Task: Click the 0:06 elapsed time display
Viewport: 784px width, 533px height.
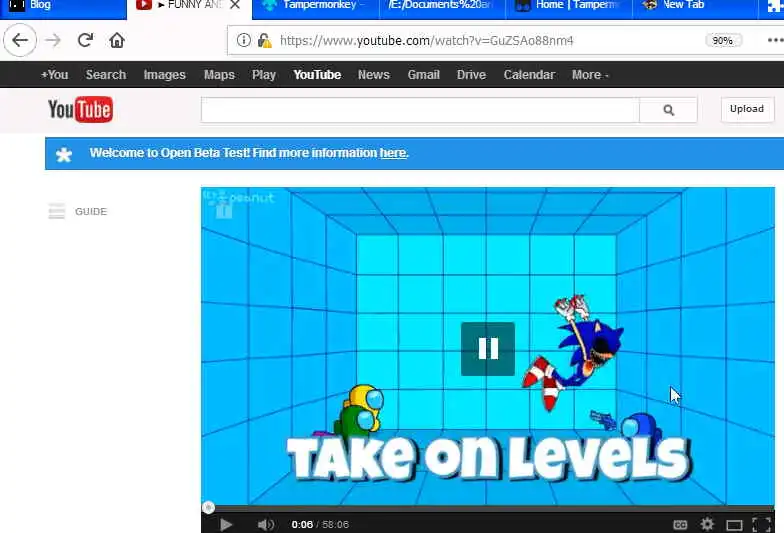Action: coord(302,524)
